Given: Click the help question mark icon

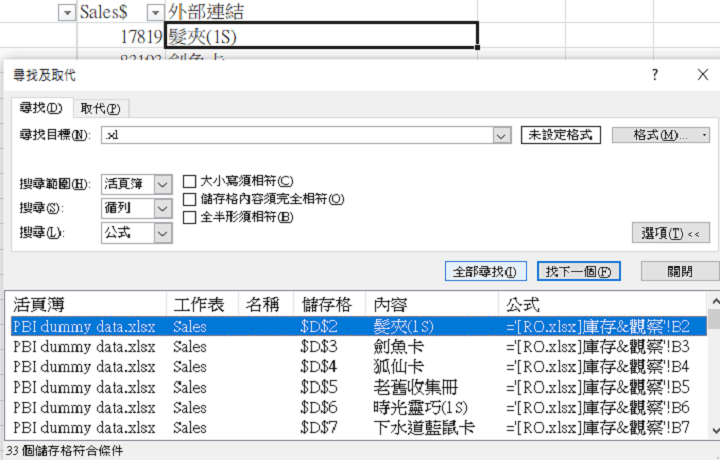Looking at the screenshot, I should tap(654, 76).
